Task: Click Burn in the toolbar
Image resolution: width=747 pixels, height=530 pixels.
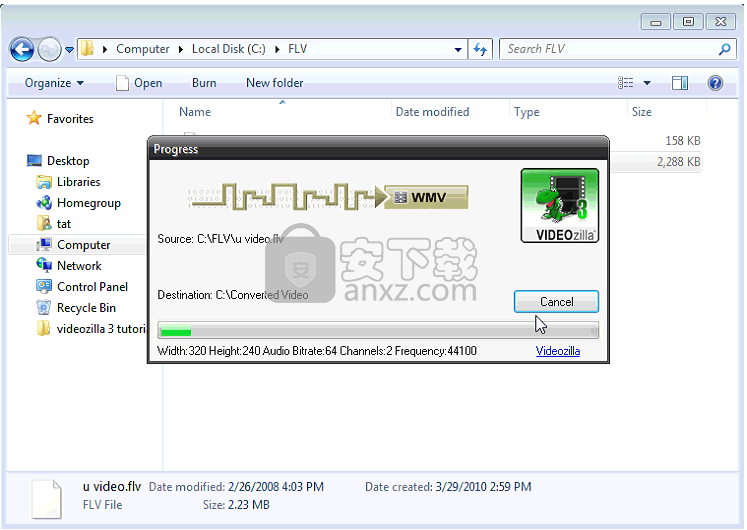Action: [x=204, y=83]
